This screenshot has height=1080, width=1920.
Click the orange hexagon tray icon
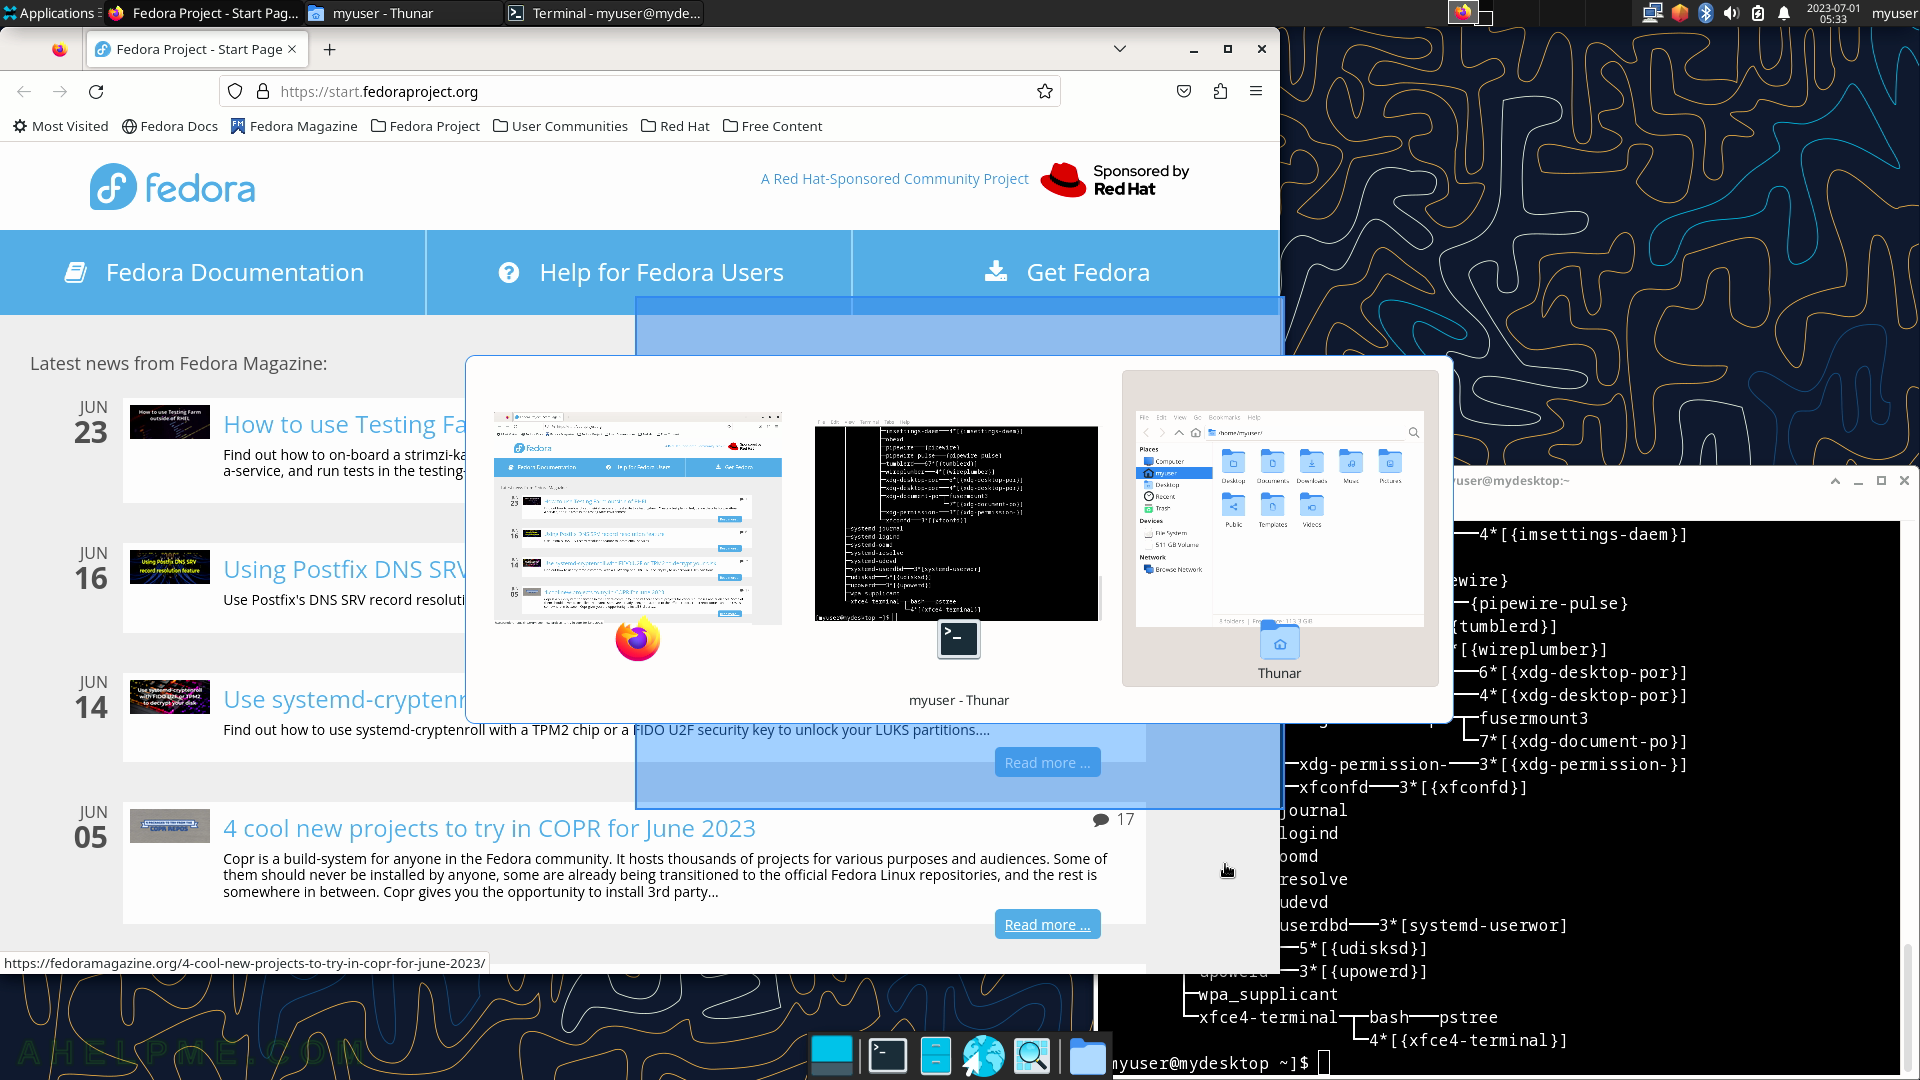pyautogui.click(x=1680, y=13)
